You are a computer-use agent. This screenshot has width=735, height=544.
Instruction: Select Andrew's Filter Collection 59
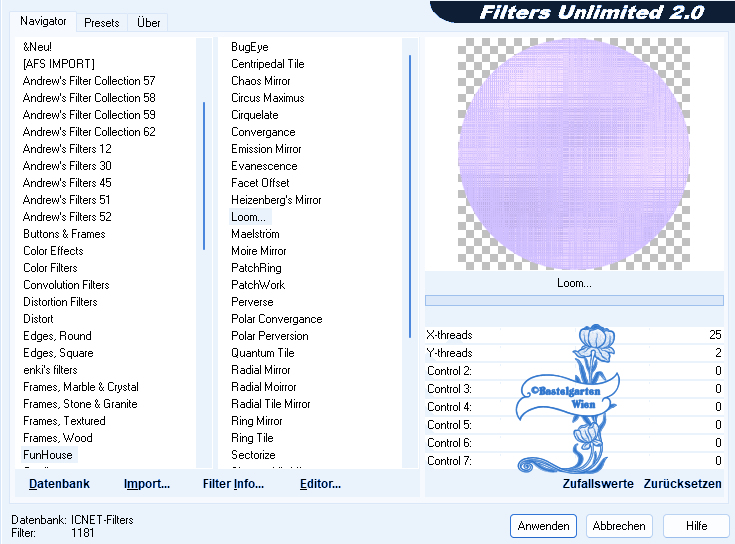coord(89,115)
